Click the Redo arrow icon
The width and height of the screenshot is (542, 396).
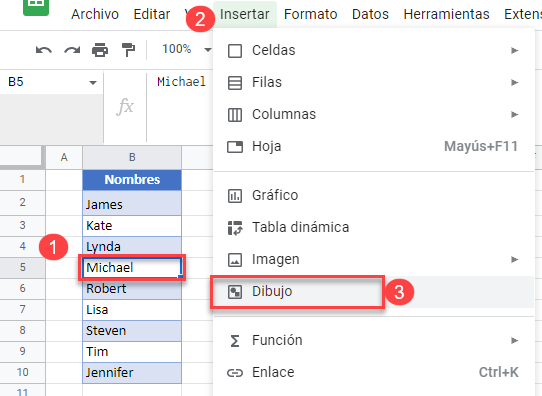(72, 50)
